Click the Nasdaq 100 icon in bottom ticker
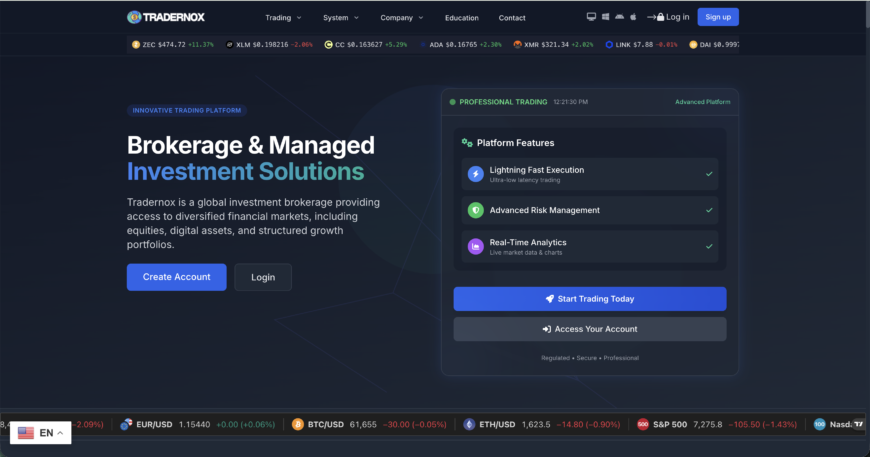The image size is (870, 457). click(x=820, y=424)
